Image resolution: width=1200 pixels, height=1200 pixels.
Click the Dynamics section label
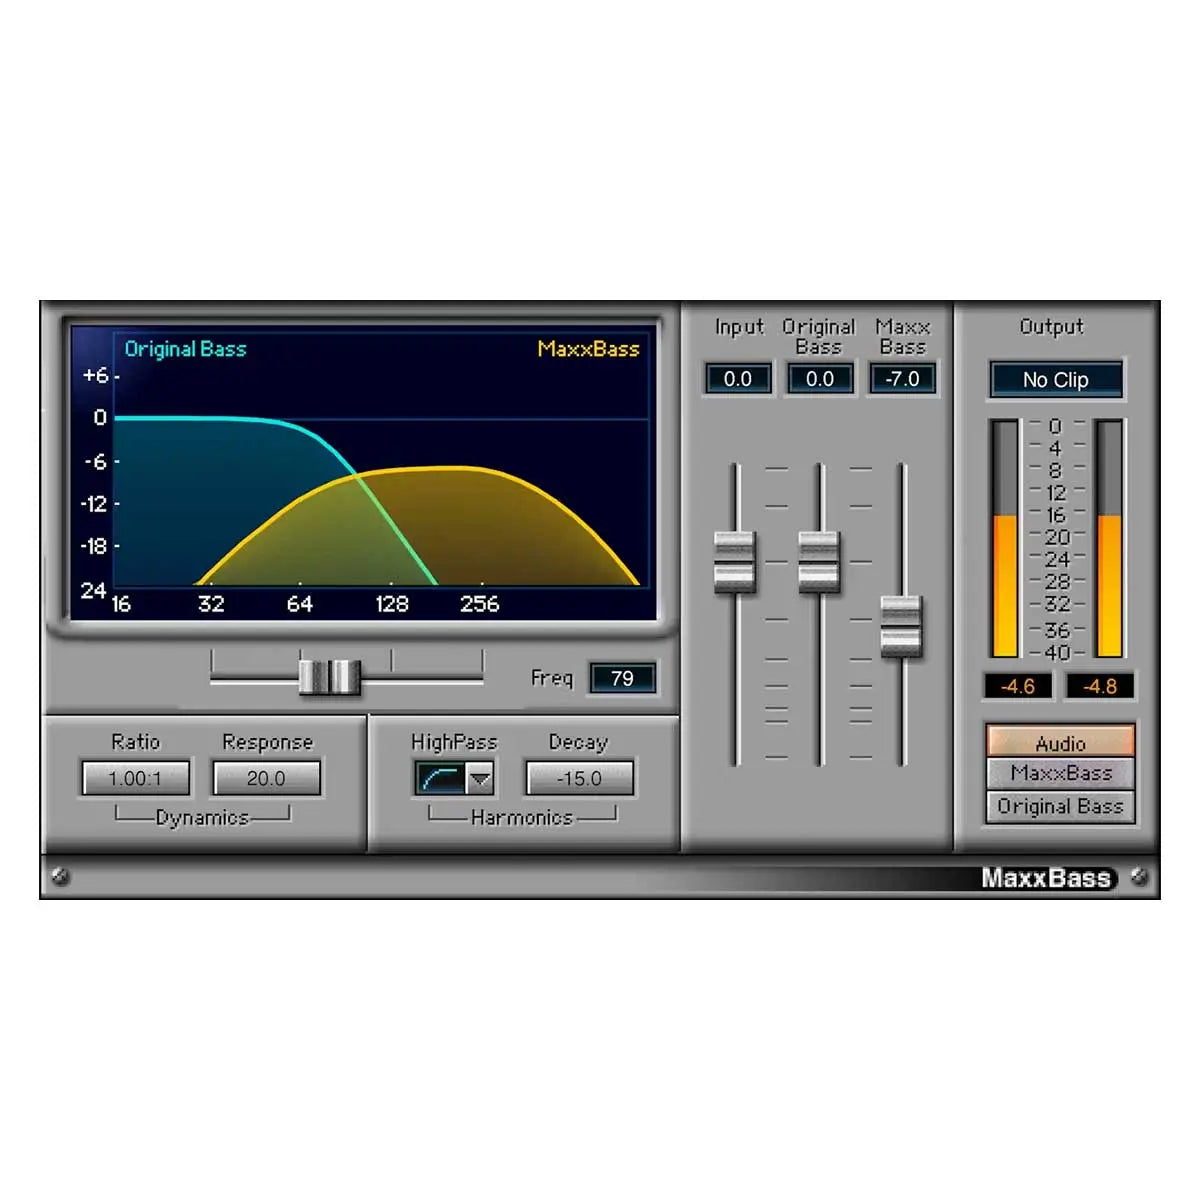pos(202,817)
